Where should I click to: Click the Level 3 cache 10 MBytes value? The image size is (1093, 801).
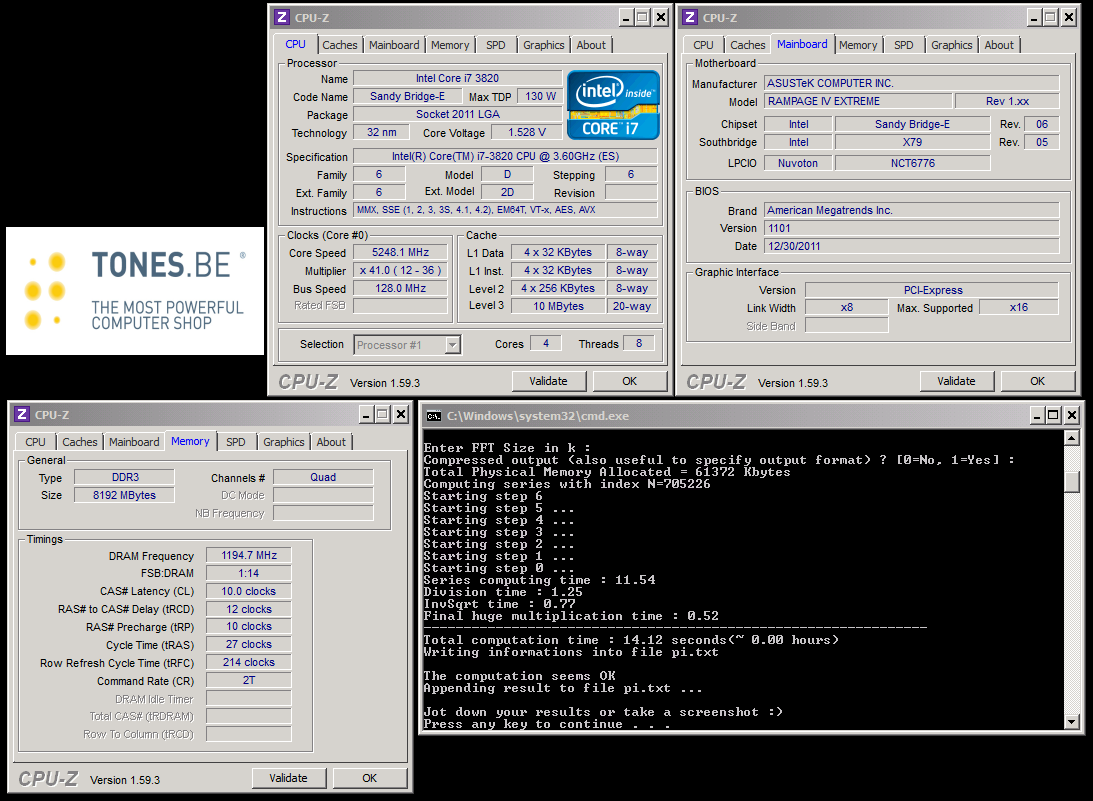coord(558,306)
